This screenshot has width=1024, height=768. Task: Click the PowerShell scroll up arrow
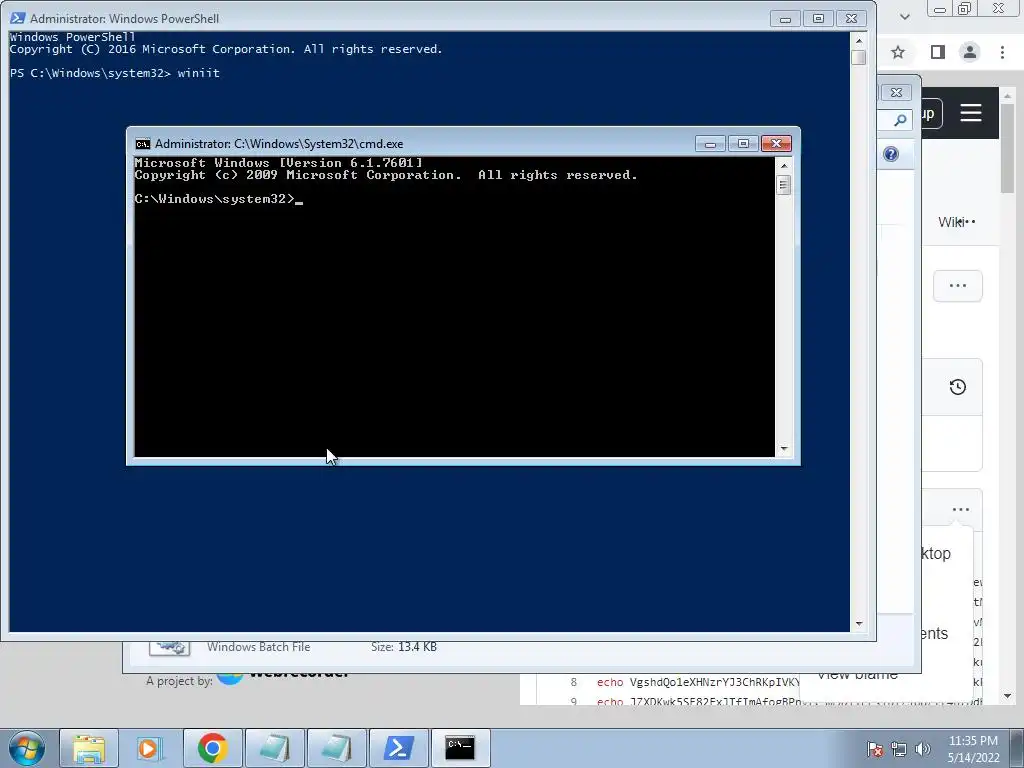pyautogui.click(x=859, y=40)
